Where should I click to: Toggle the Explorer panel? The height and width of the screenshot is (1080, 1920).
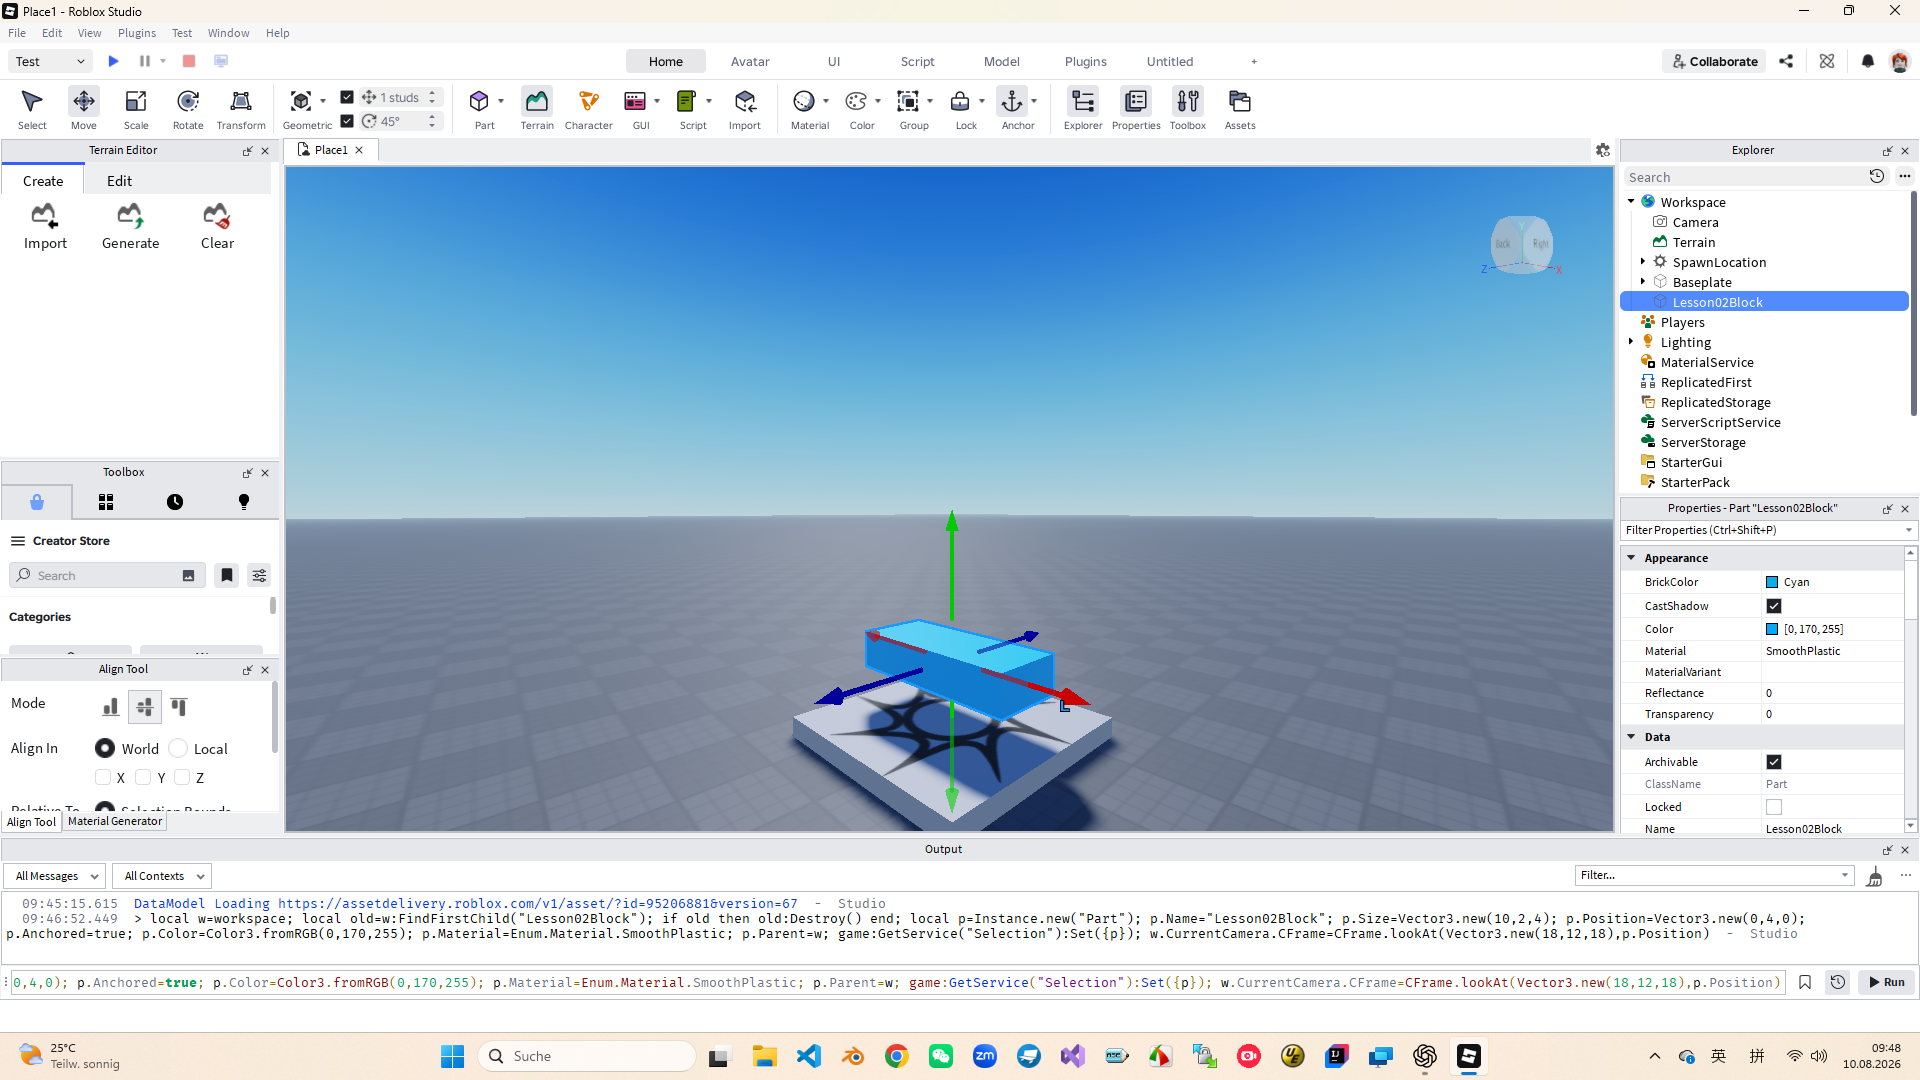[x=1083, y=109]
